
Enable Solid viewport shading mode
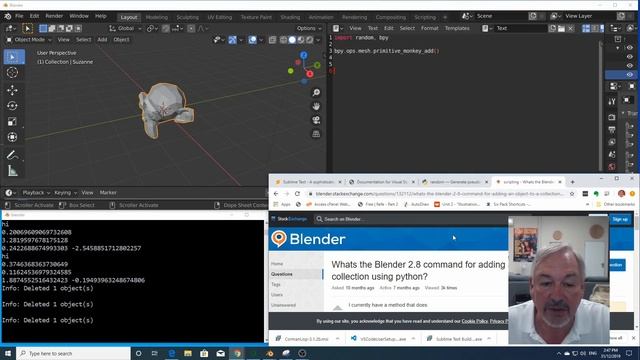(x=292, y=40)
